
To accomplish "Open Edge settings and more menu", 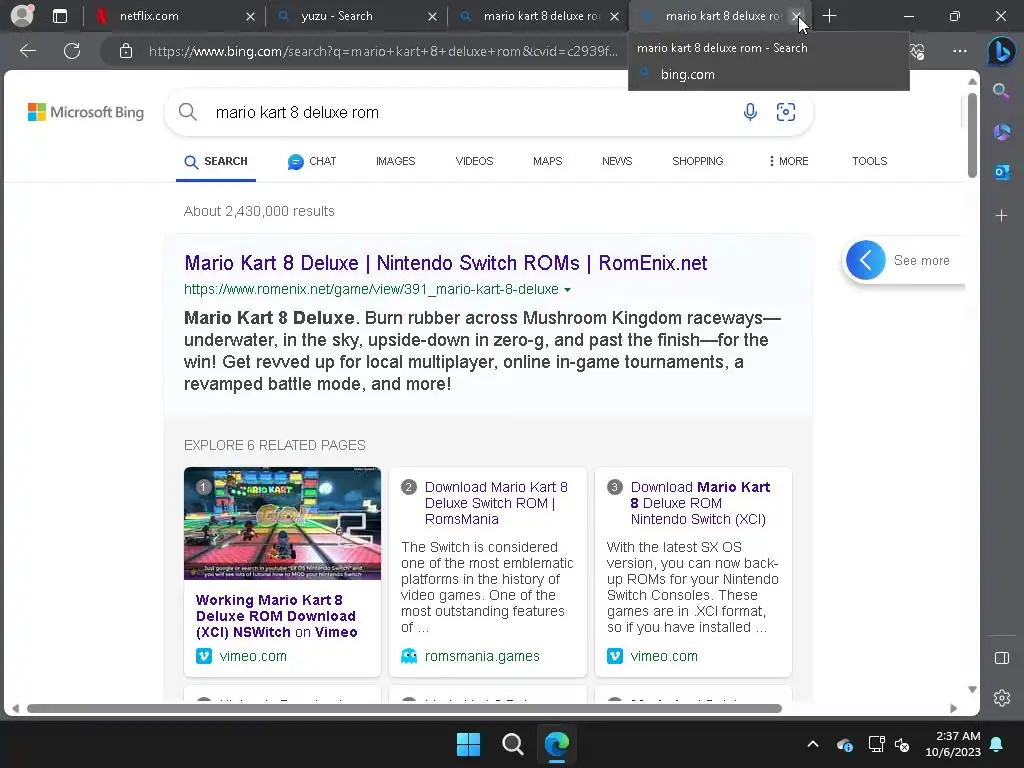I will tap(959, 51).
